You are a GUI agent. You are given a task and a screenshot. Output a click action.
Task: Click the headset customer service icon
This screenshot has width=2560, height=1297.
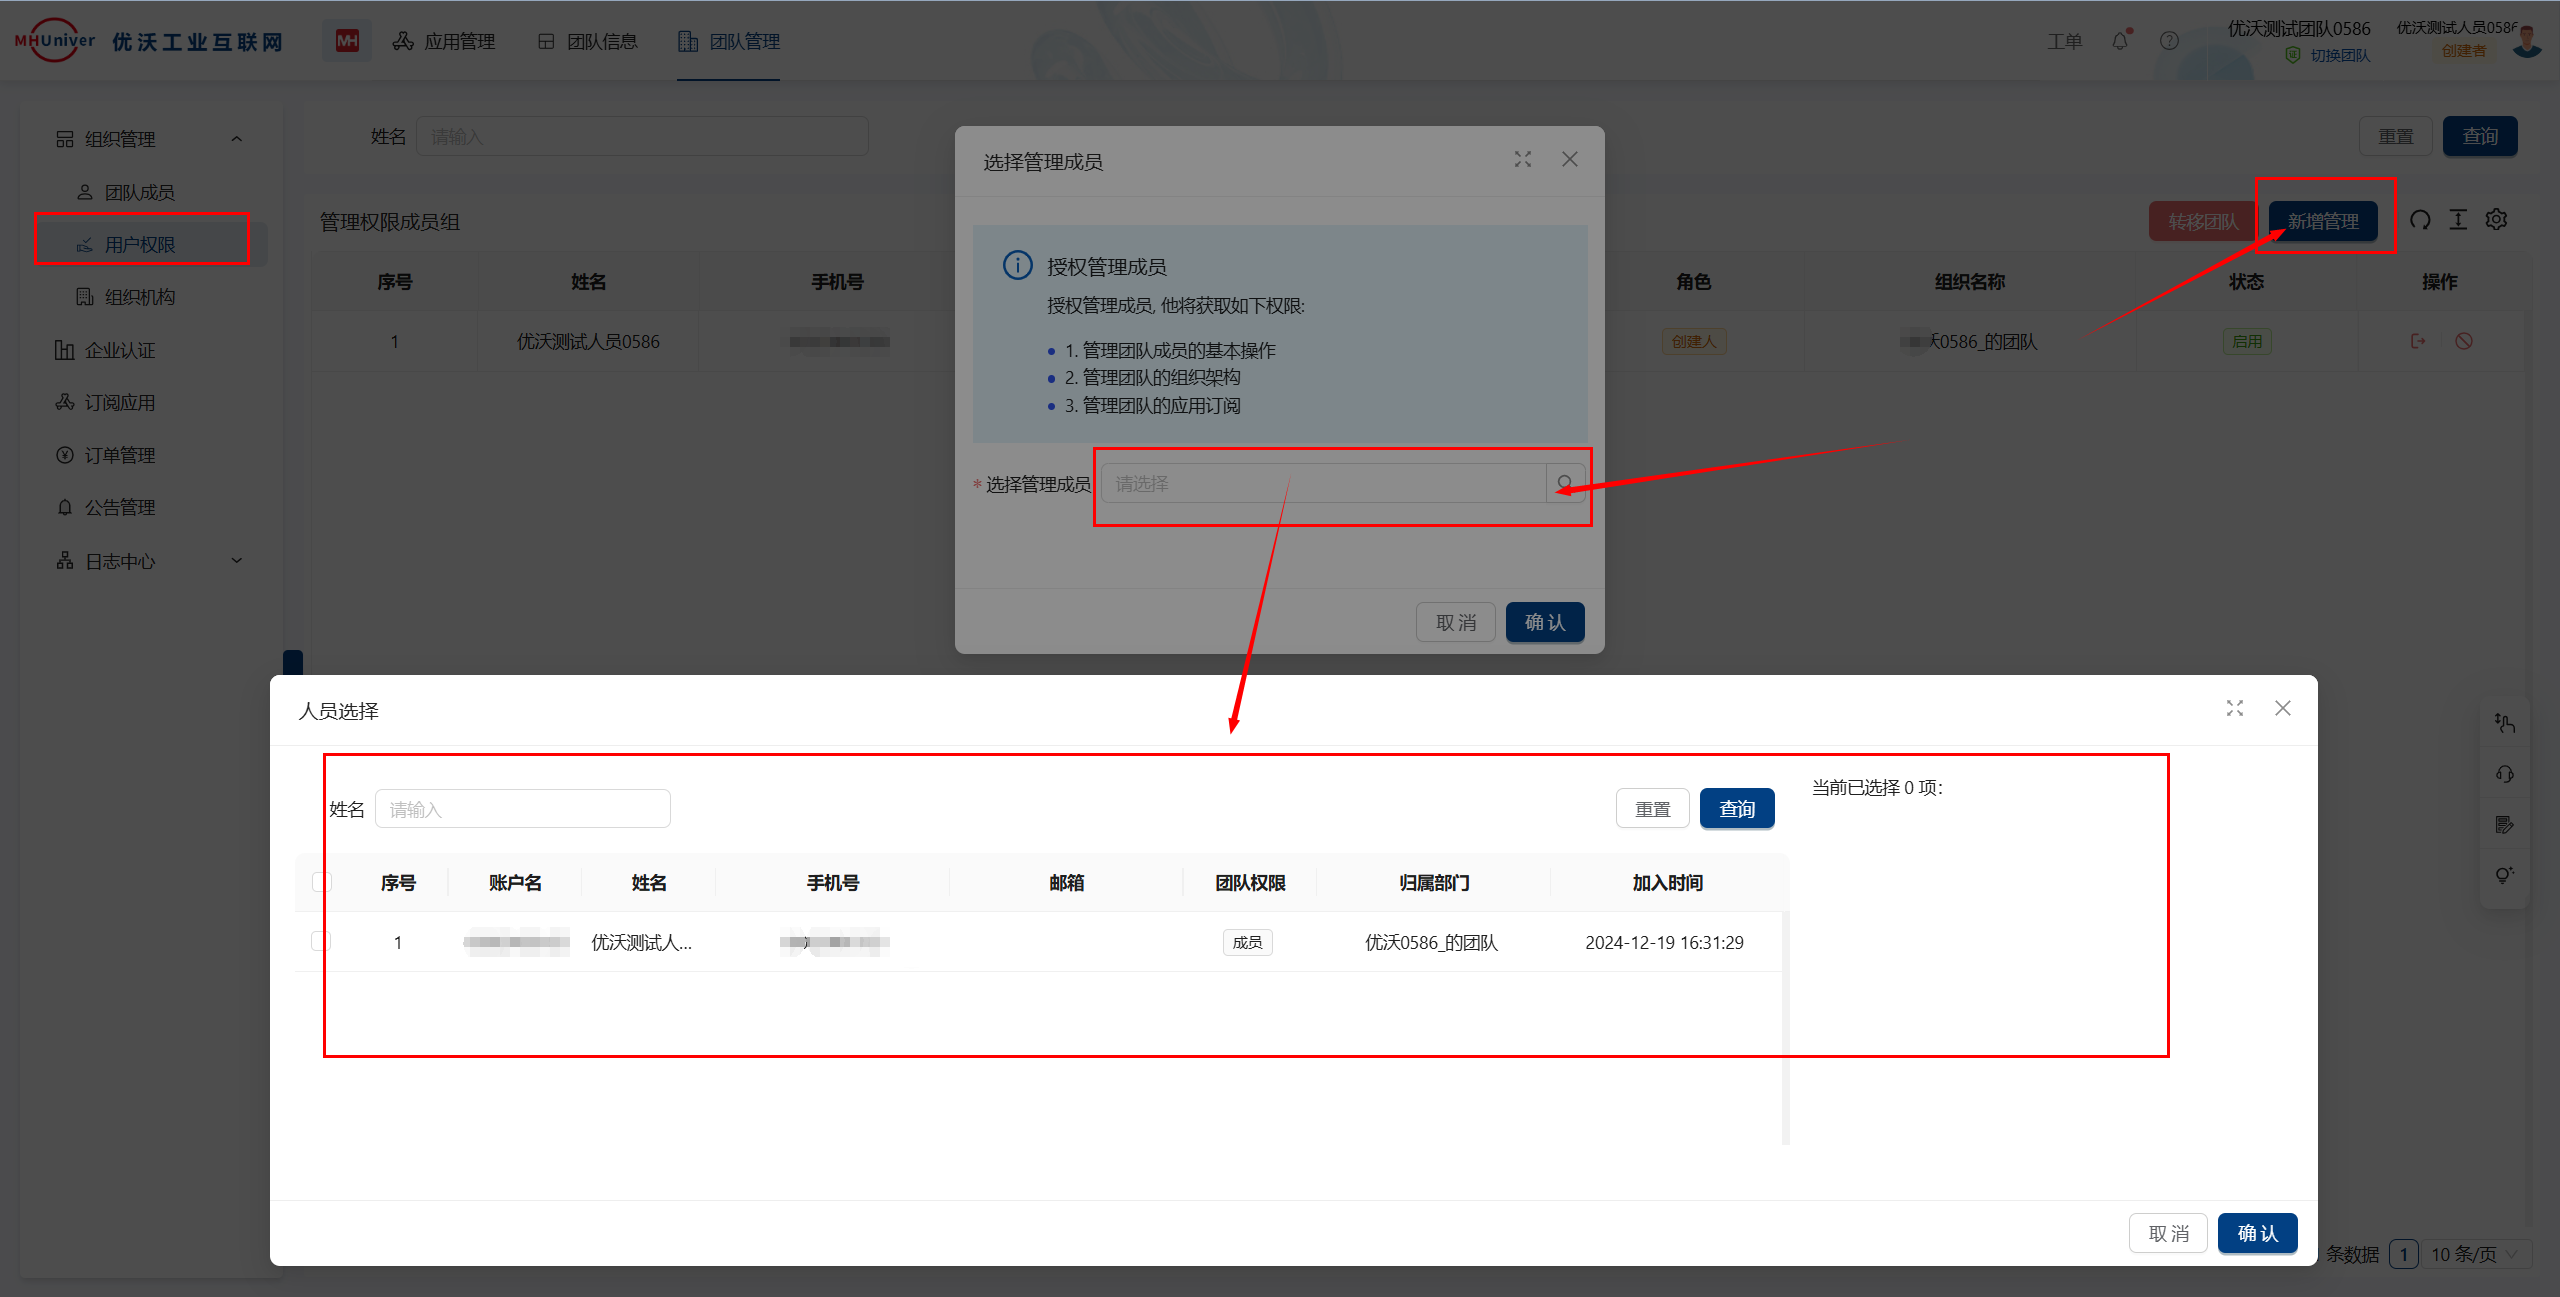[2505, 774]
